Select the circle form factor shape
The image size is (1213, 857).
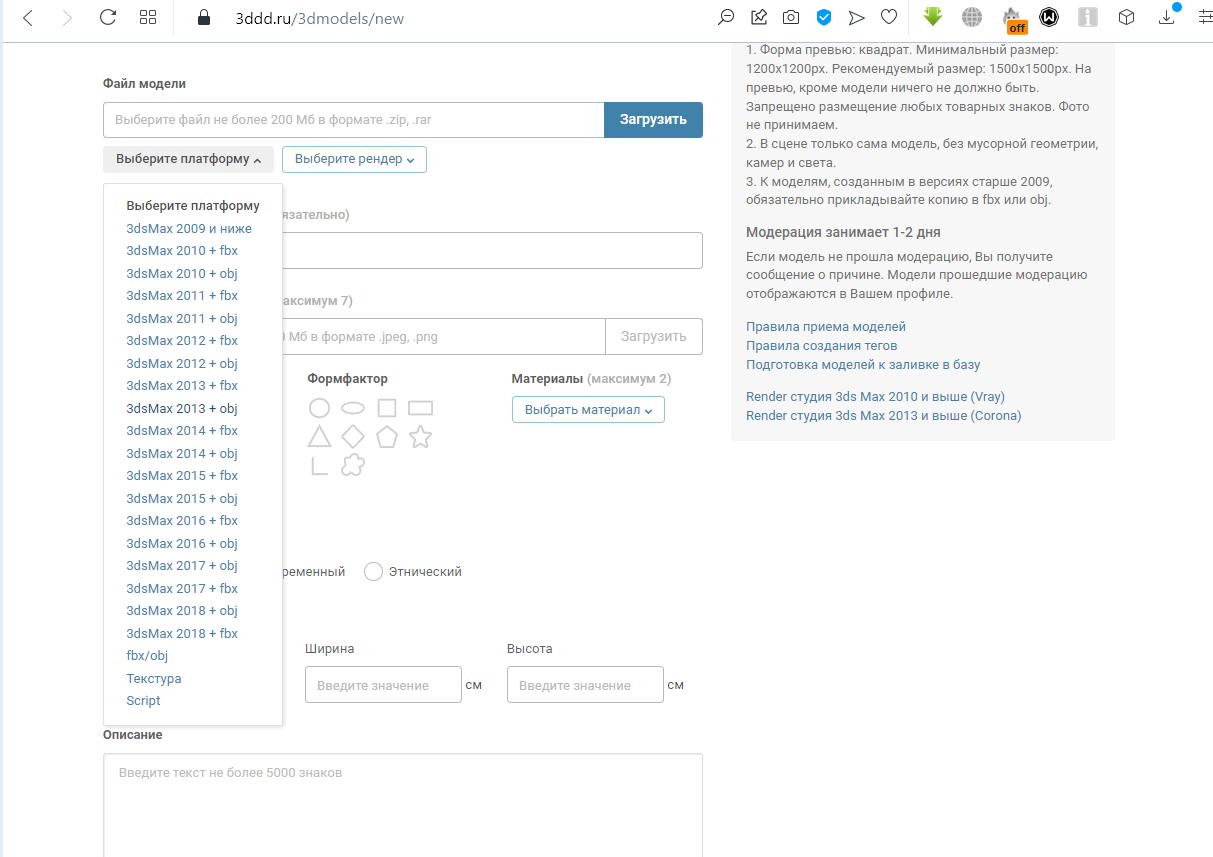point(319,408)
